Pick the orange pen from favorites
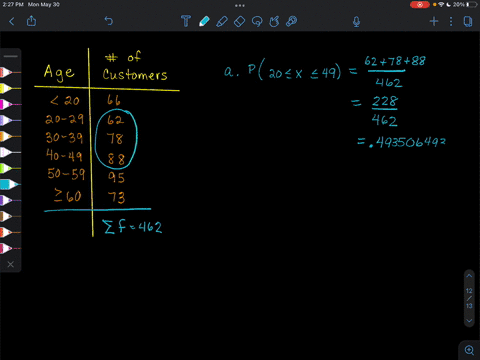 coord(10,136)
